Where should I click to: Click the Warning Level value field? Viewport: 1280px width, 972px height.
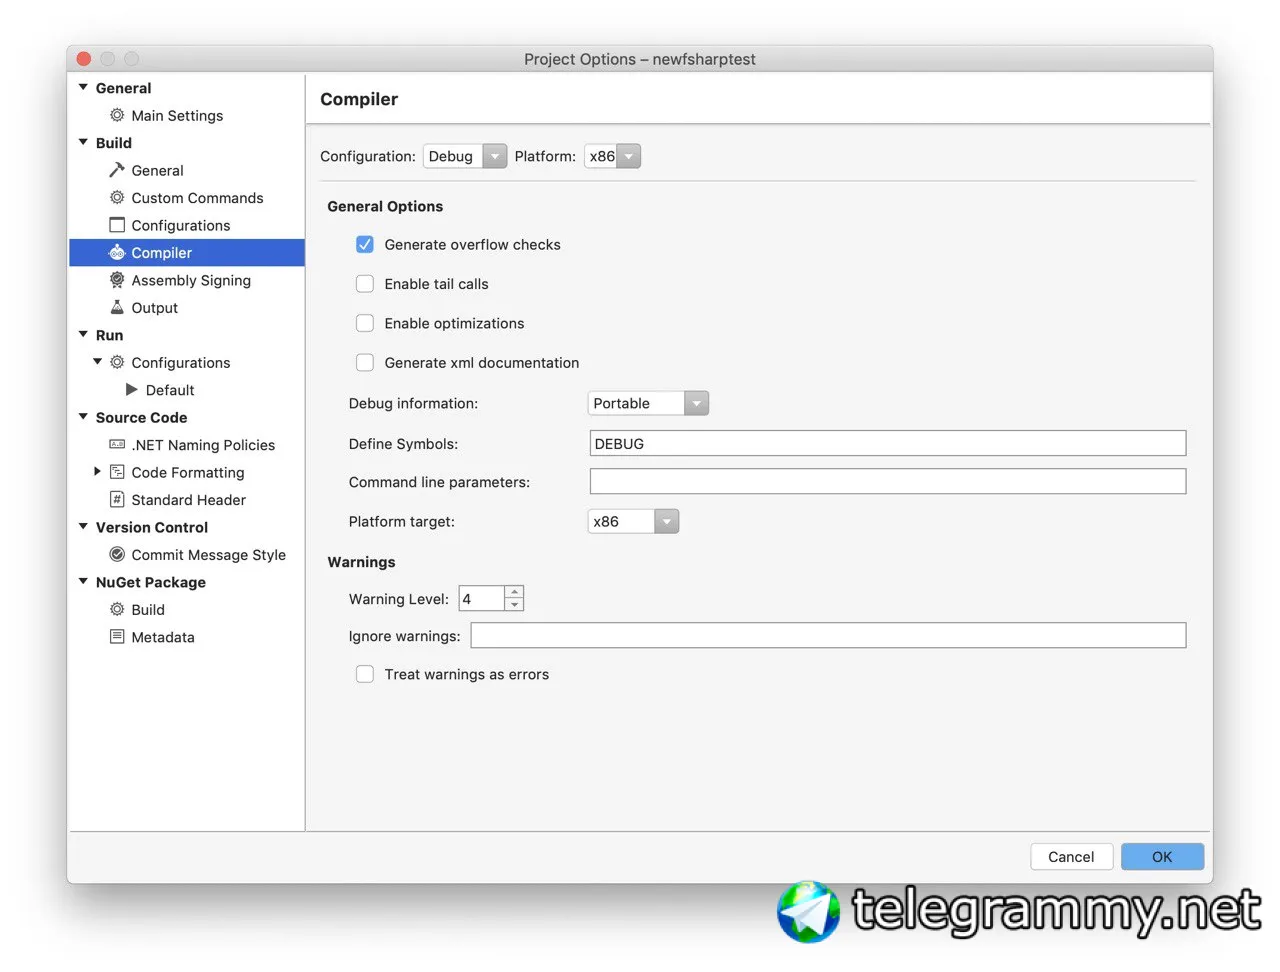tap(482, 599)
